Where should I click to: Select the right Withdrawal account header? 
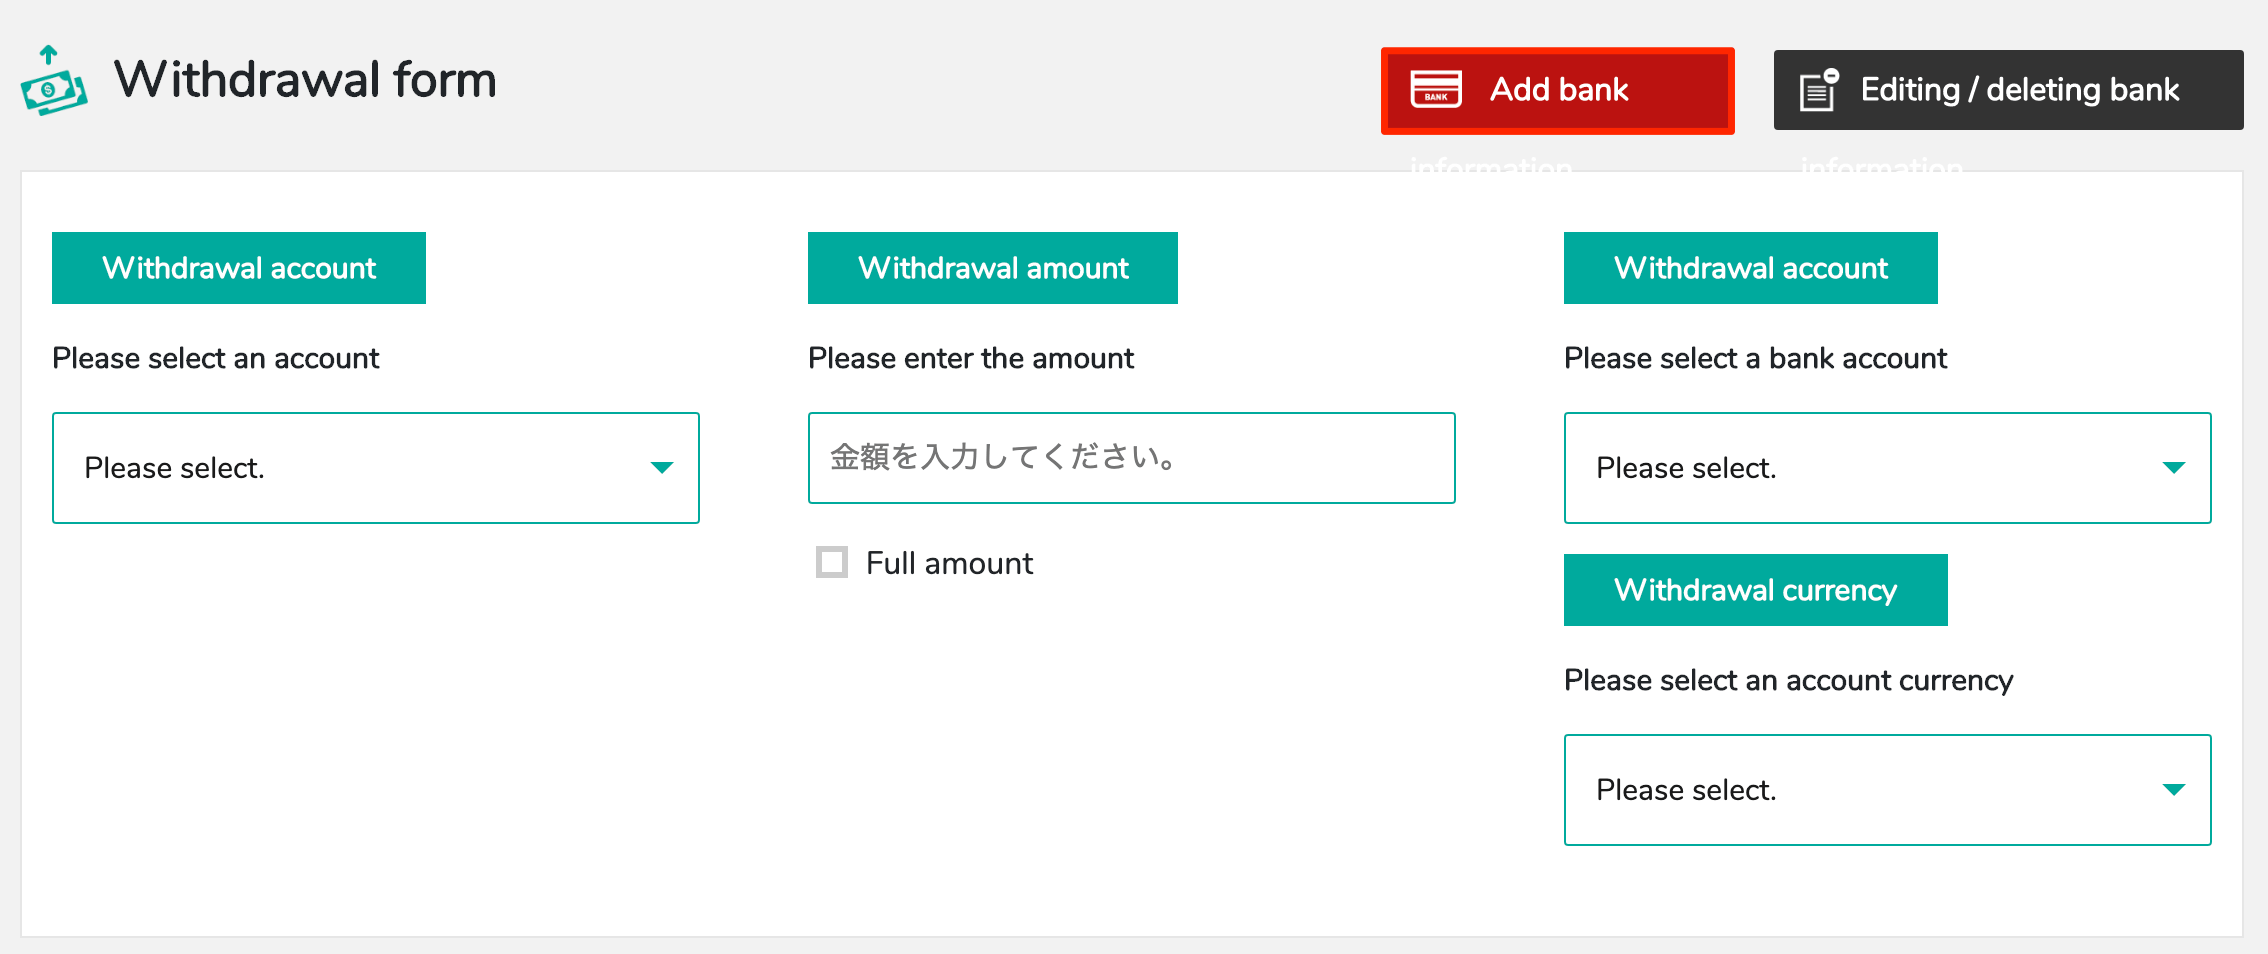(1750, 268)
